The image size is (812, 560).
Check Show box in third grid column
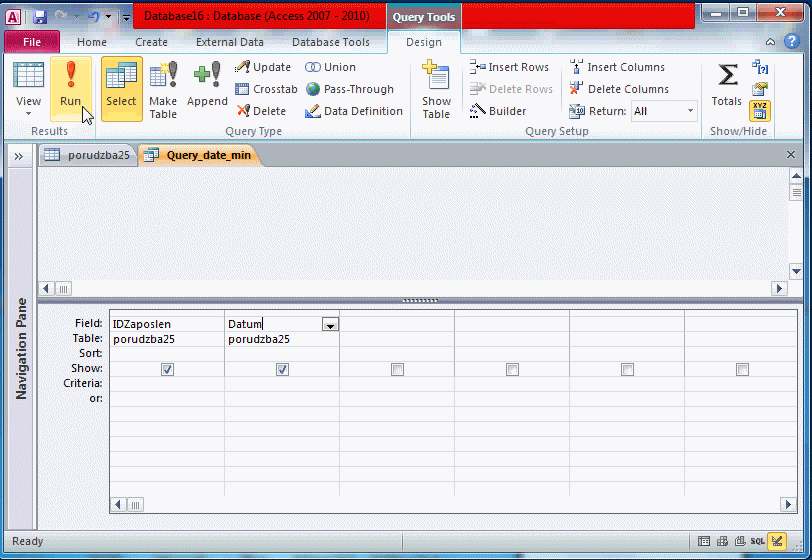(397, 369)
